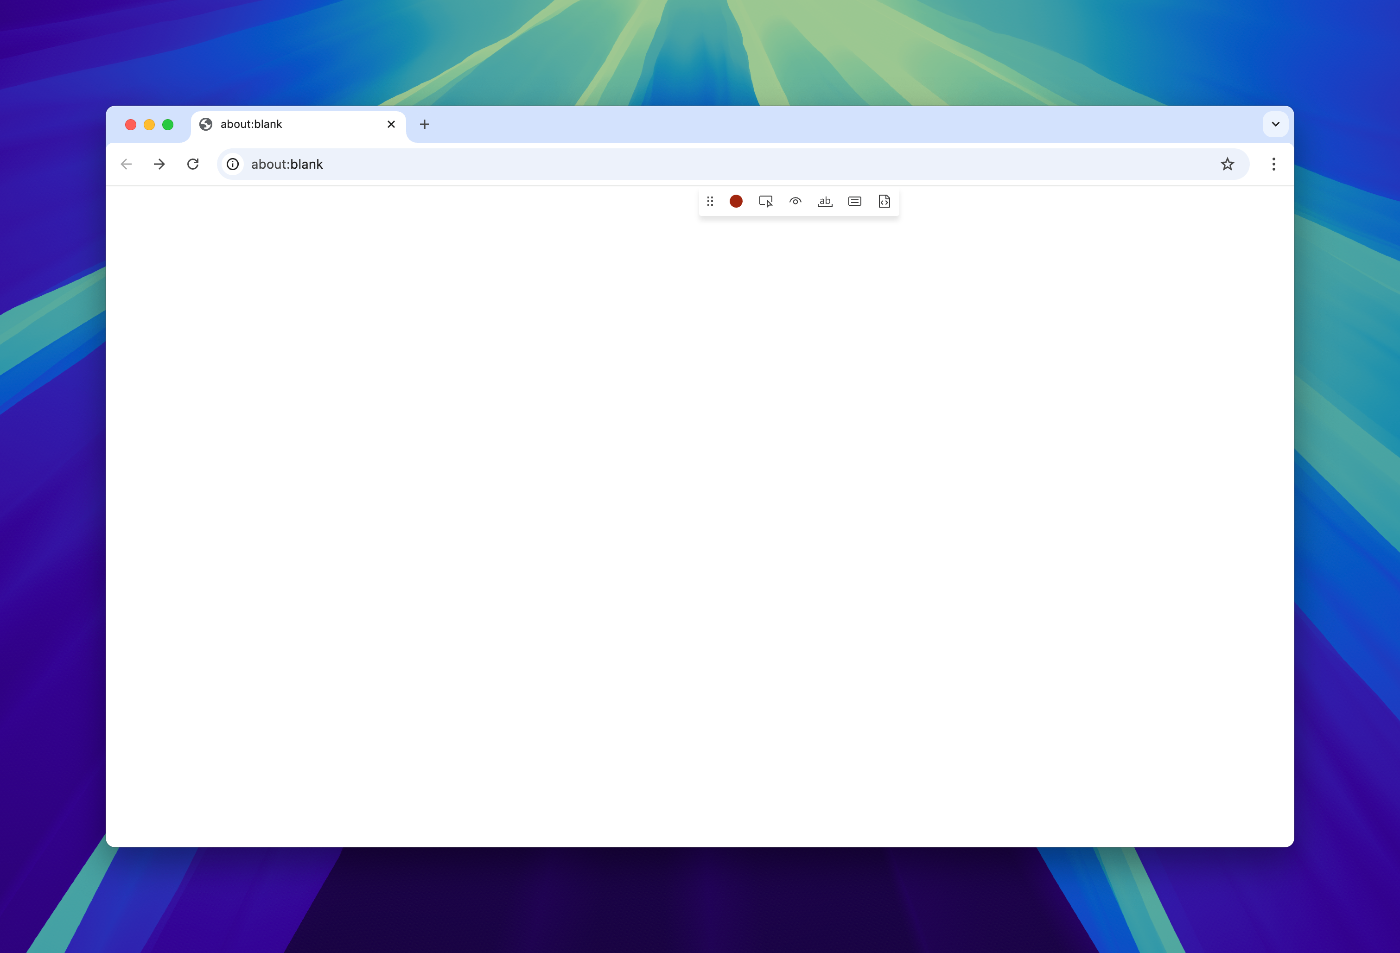Select the Assert visibility eye icon

coord(796,202)
